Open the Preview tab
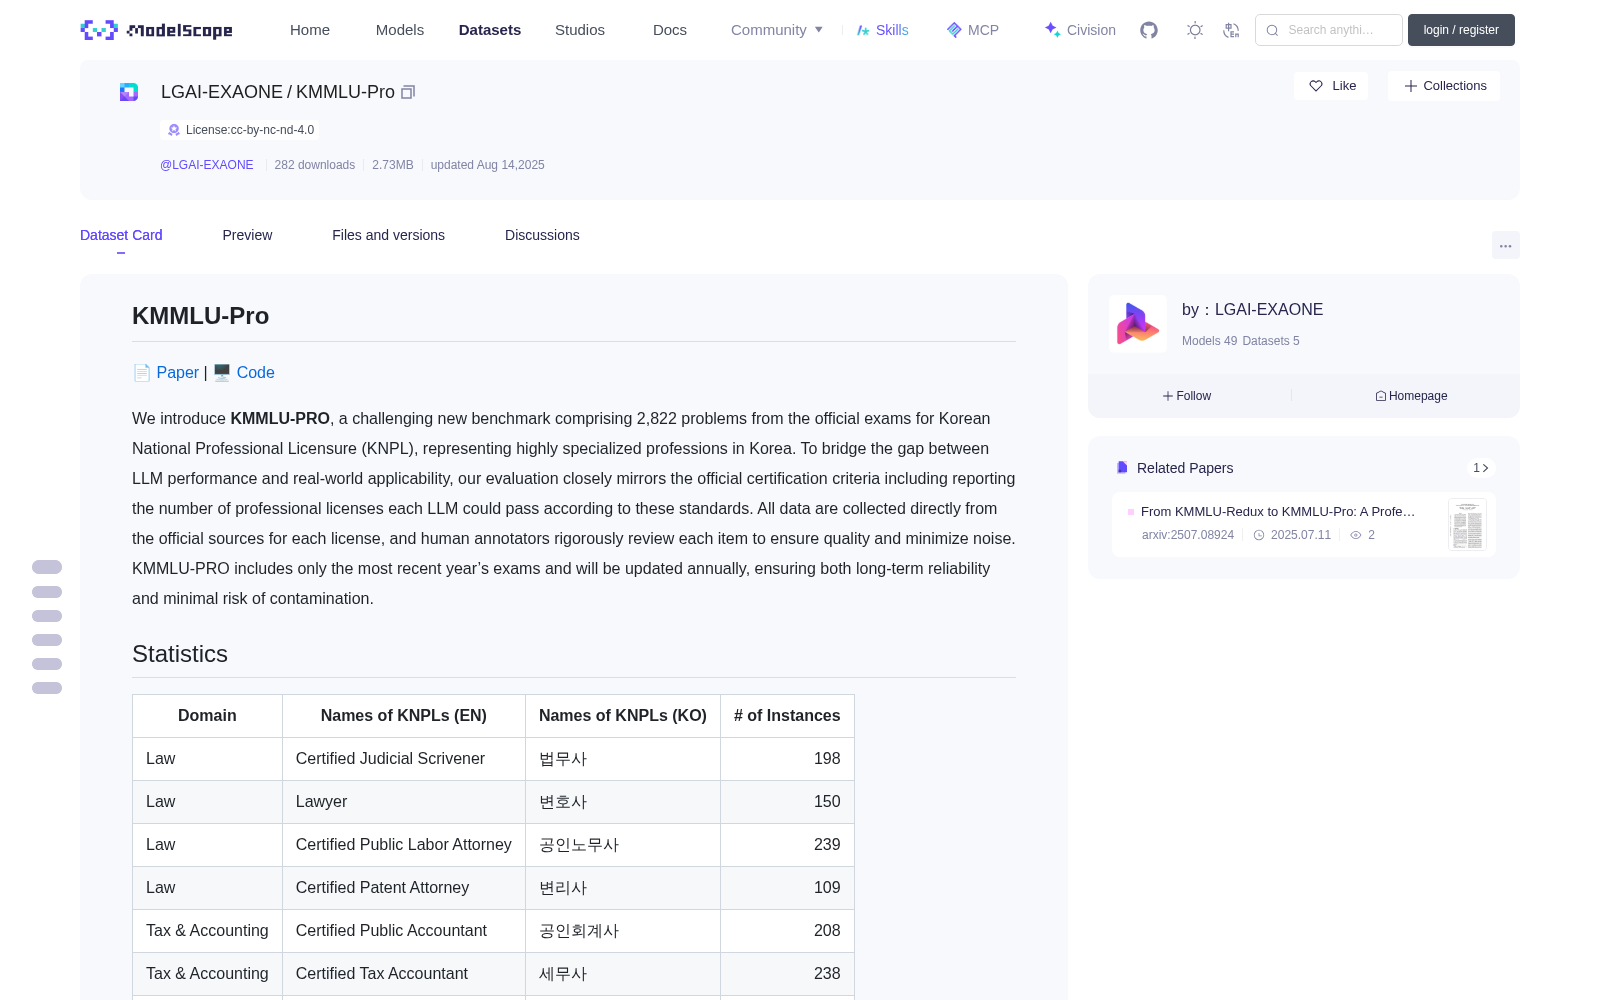Viewport: 1600px width, 1000px height. pos(247,235)
